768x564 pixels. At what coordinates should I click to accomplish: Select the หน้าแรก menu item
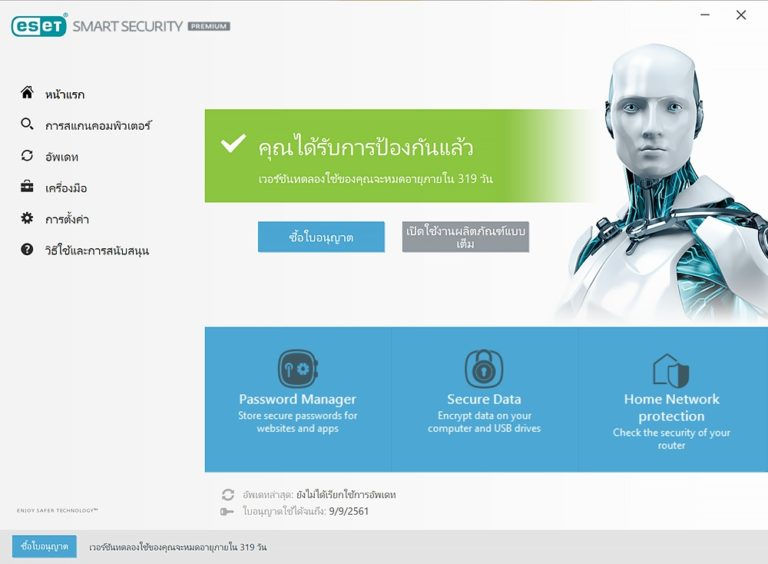tap(65, 94)
